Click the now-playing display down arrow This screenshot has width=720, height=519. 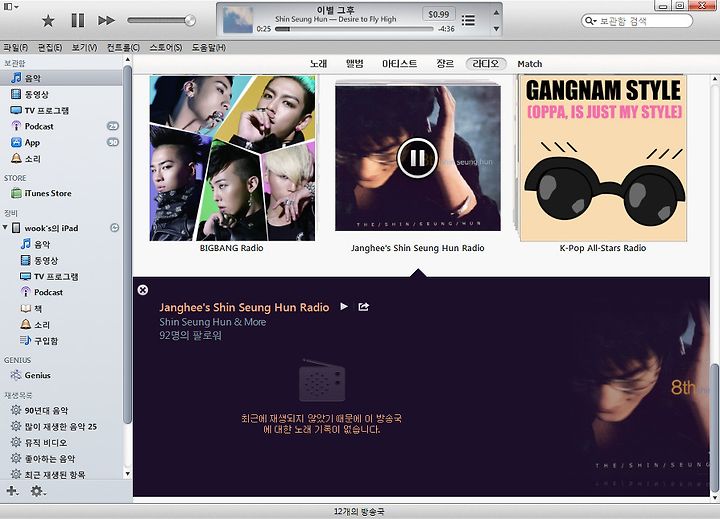(496, 28)
